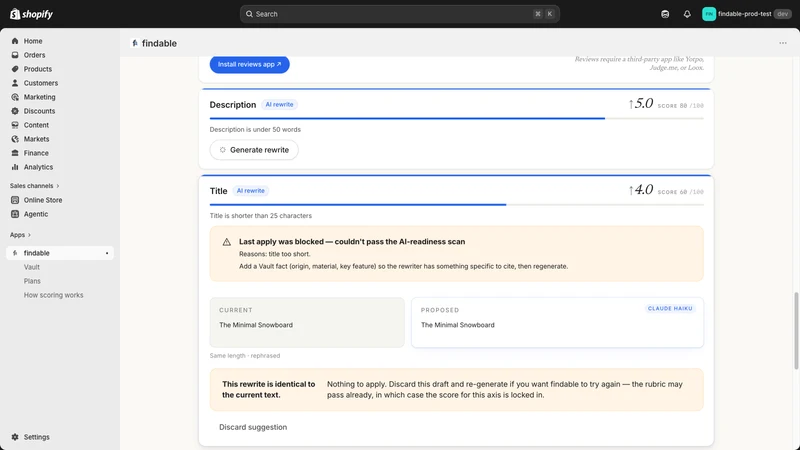This screenshot has width=800, height=450.
Task: Open the Home icon in sidebar
Action: tap(15, 41)
